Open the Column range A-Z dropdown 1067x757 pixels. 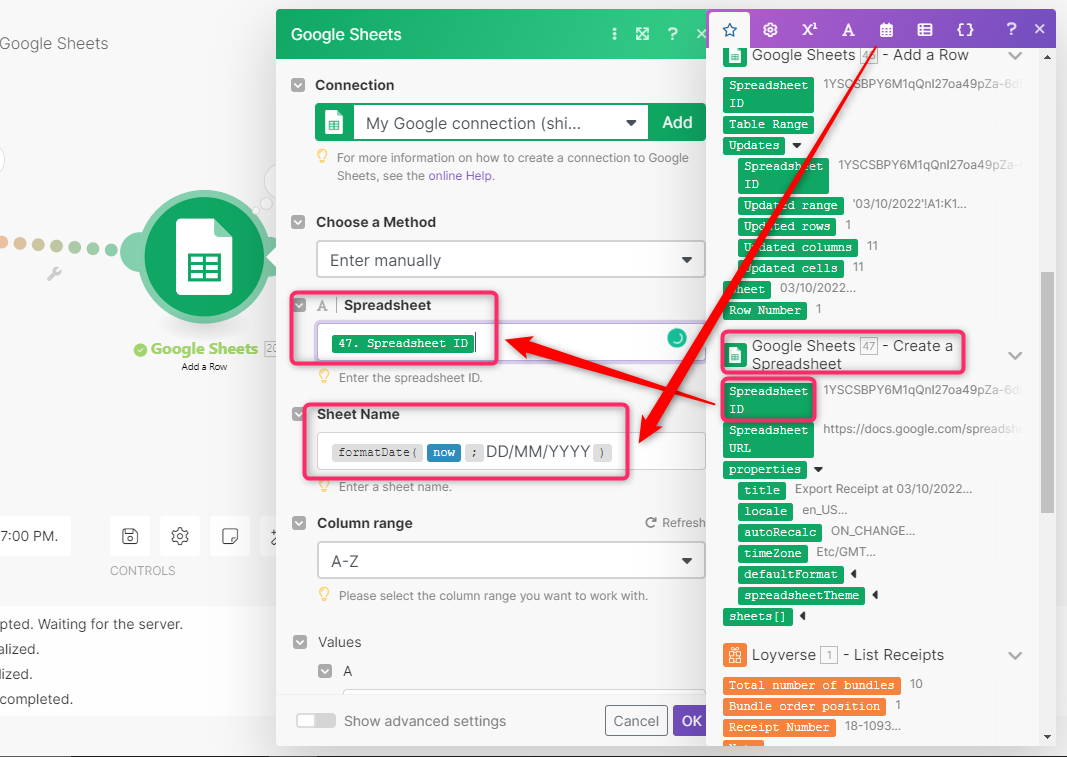click(510, 560)
